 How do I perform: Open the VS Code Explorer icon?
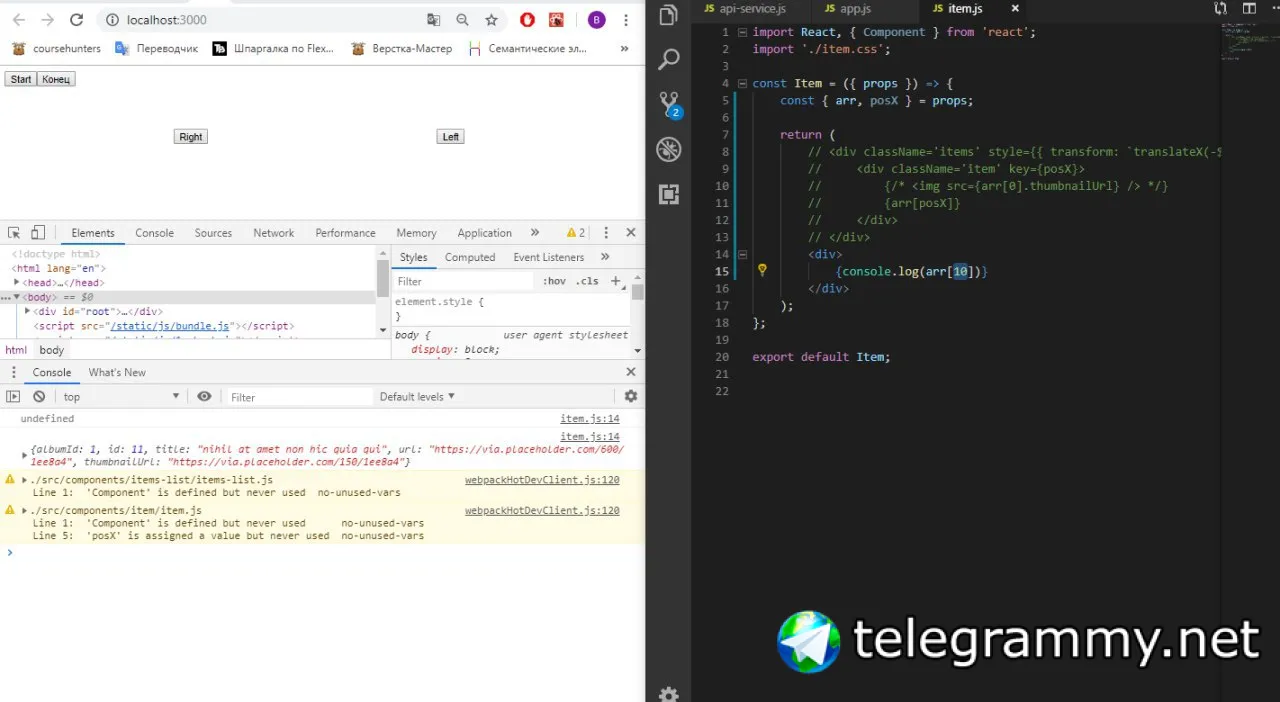(668, 14)
